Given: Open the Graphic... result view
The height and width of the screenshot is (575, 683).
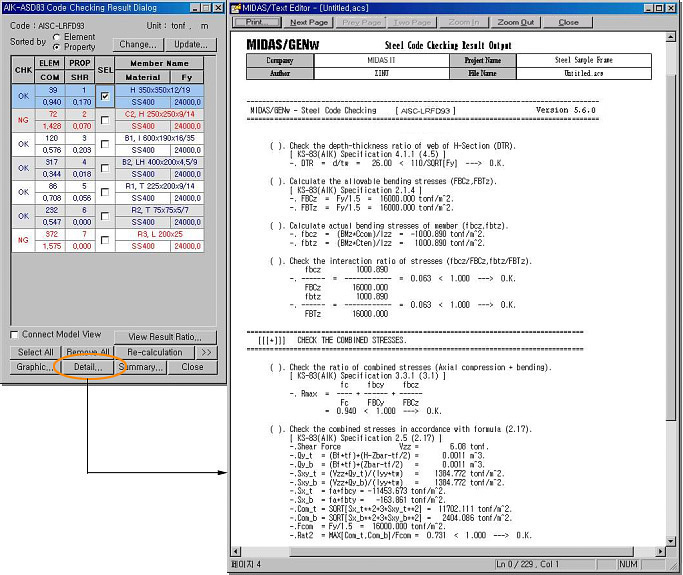Looking at the screenshot, I should pos(34,367).
